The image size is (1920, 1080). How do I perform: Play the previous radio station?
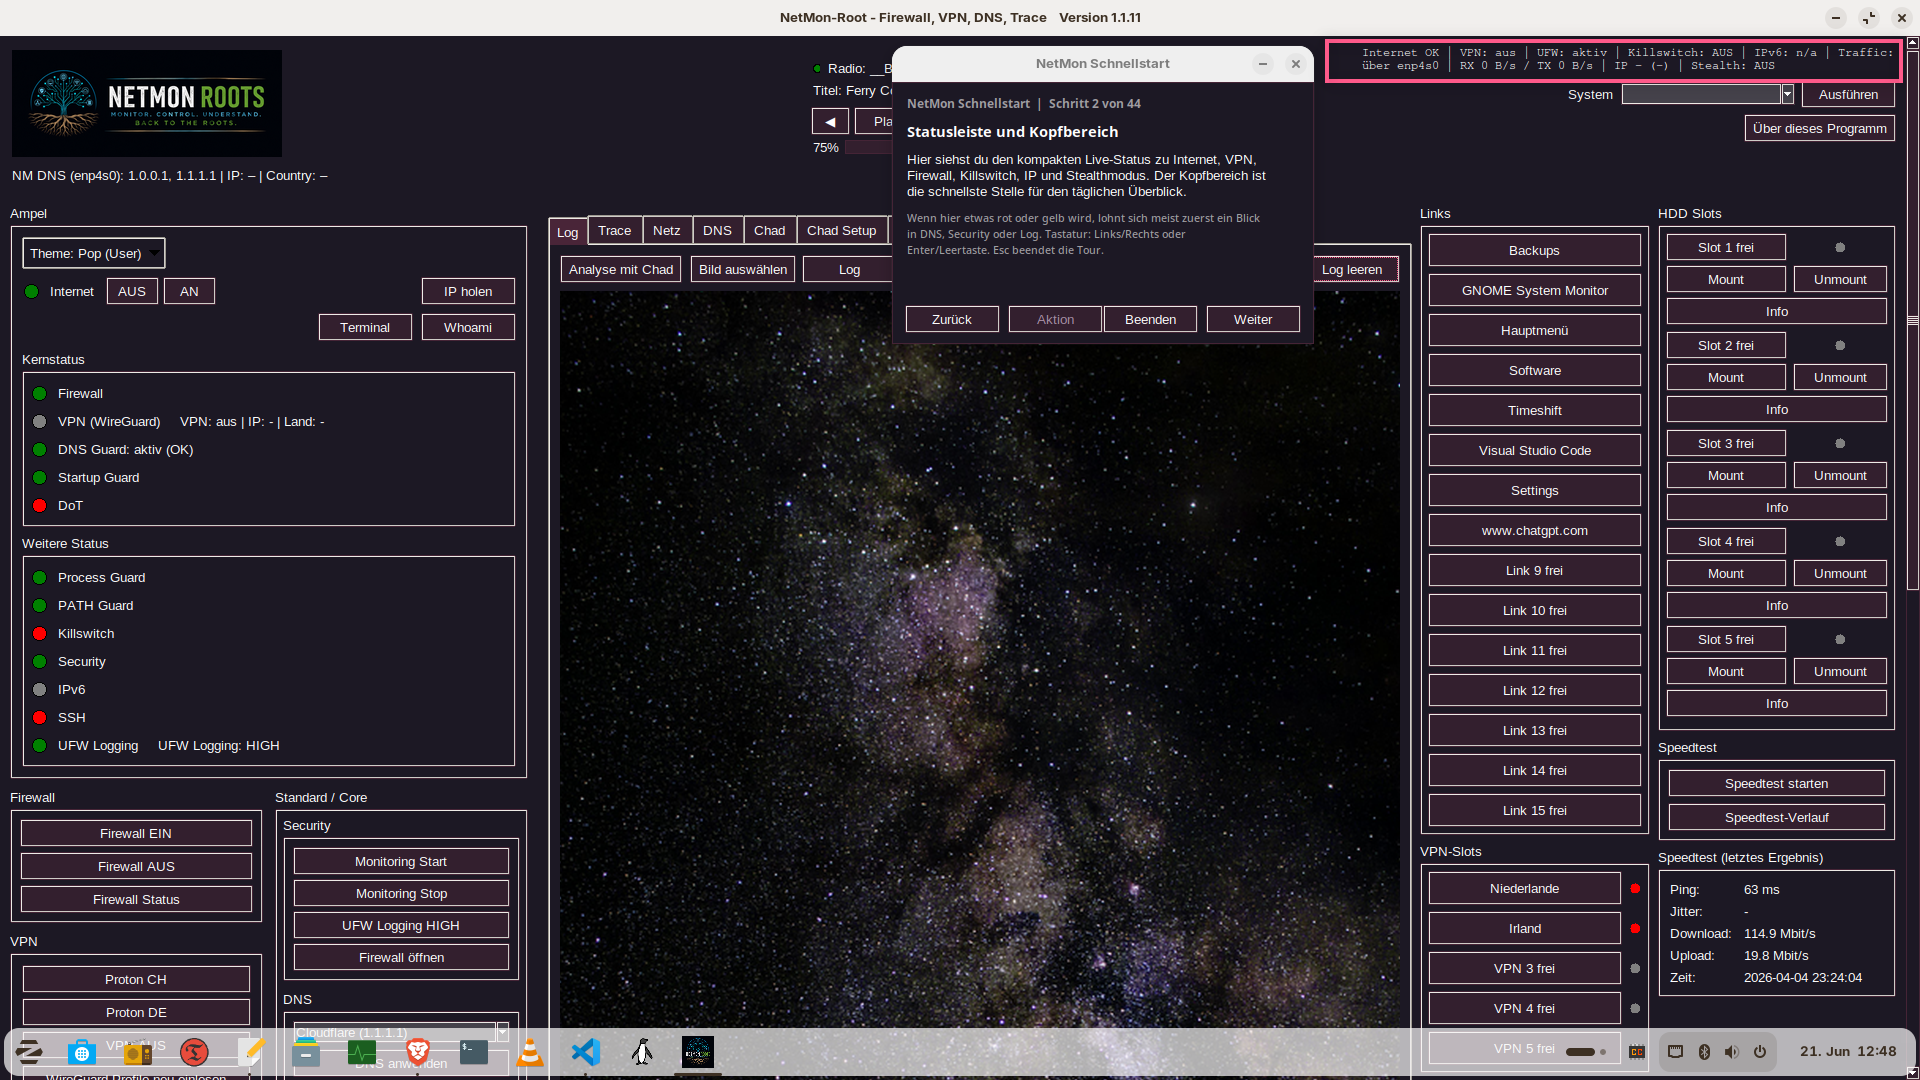(830, 121)
